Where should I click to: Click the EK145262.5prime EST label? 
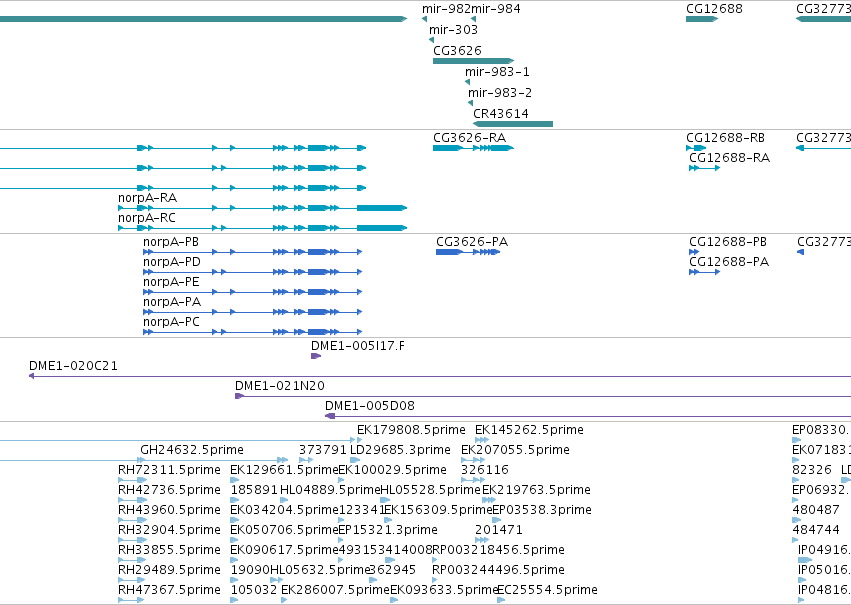pos(529,430)
